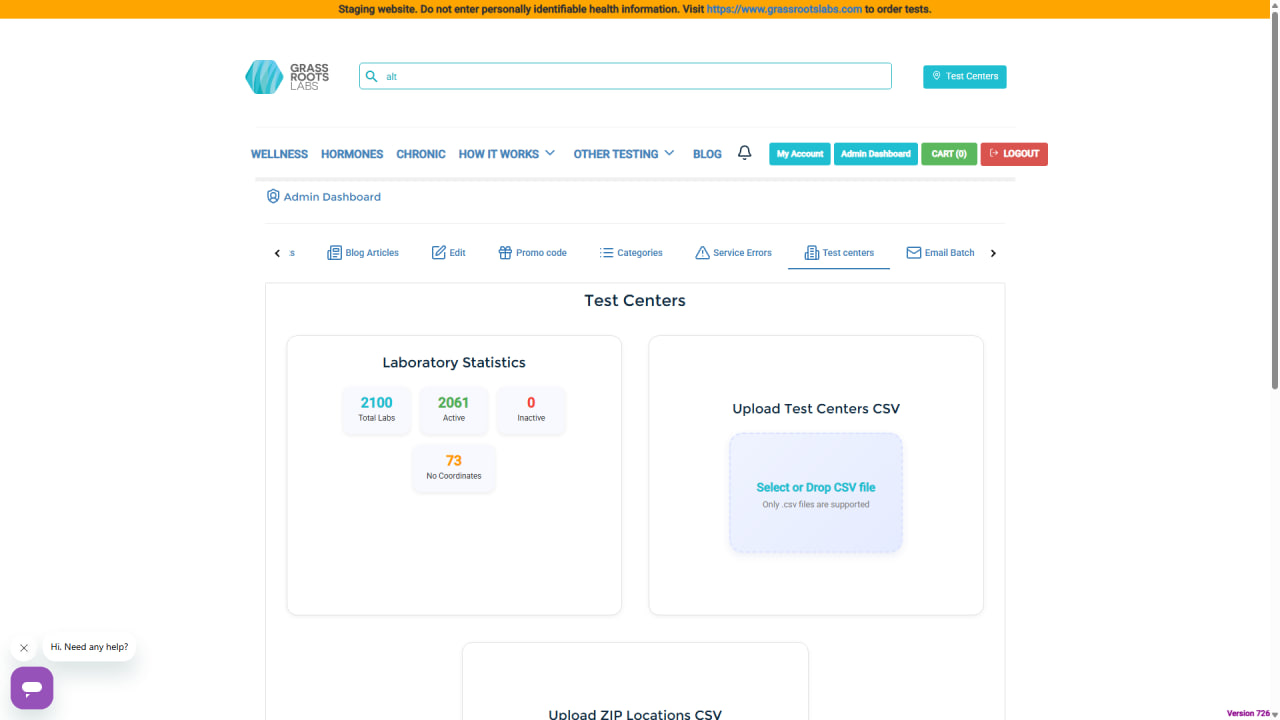
Task: Click the LOGOUT button
Action: pyautogui.click(x=1014, y=154)
